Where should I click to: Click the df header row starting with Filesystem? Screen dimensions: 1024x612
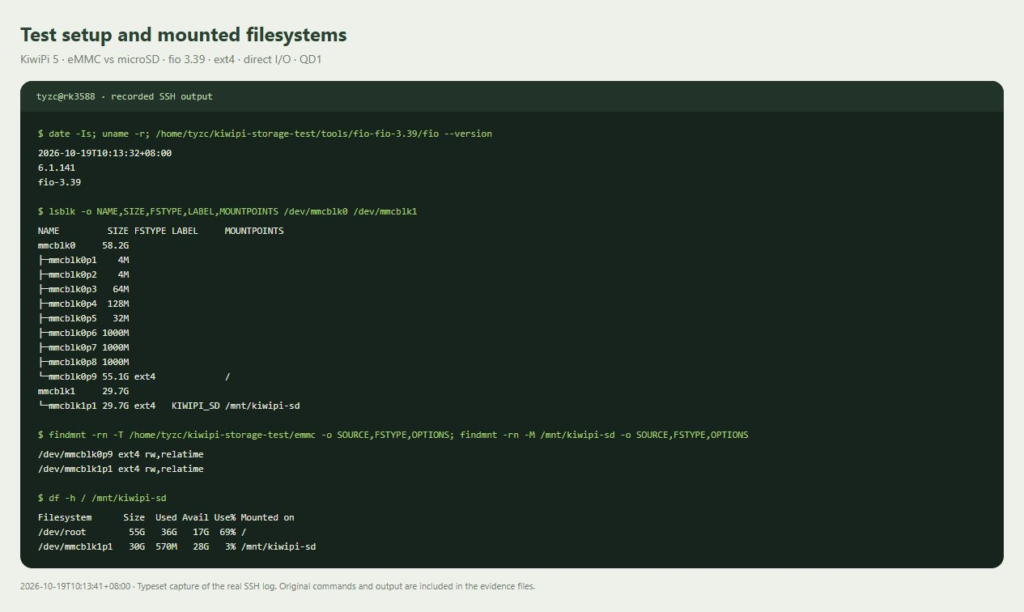(x=166, y=518)
